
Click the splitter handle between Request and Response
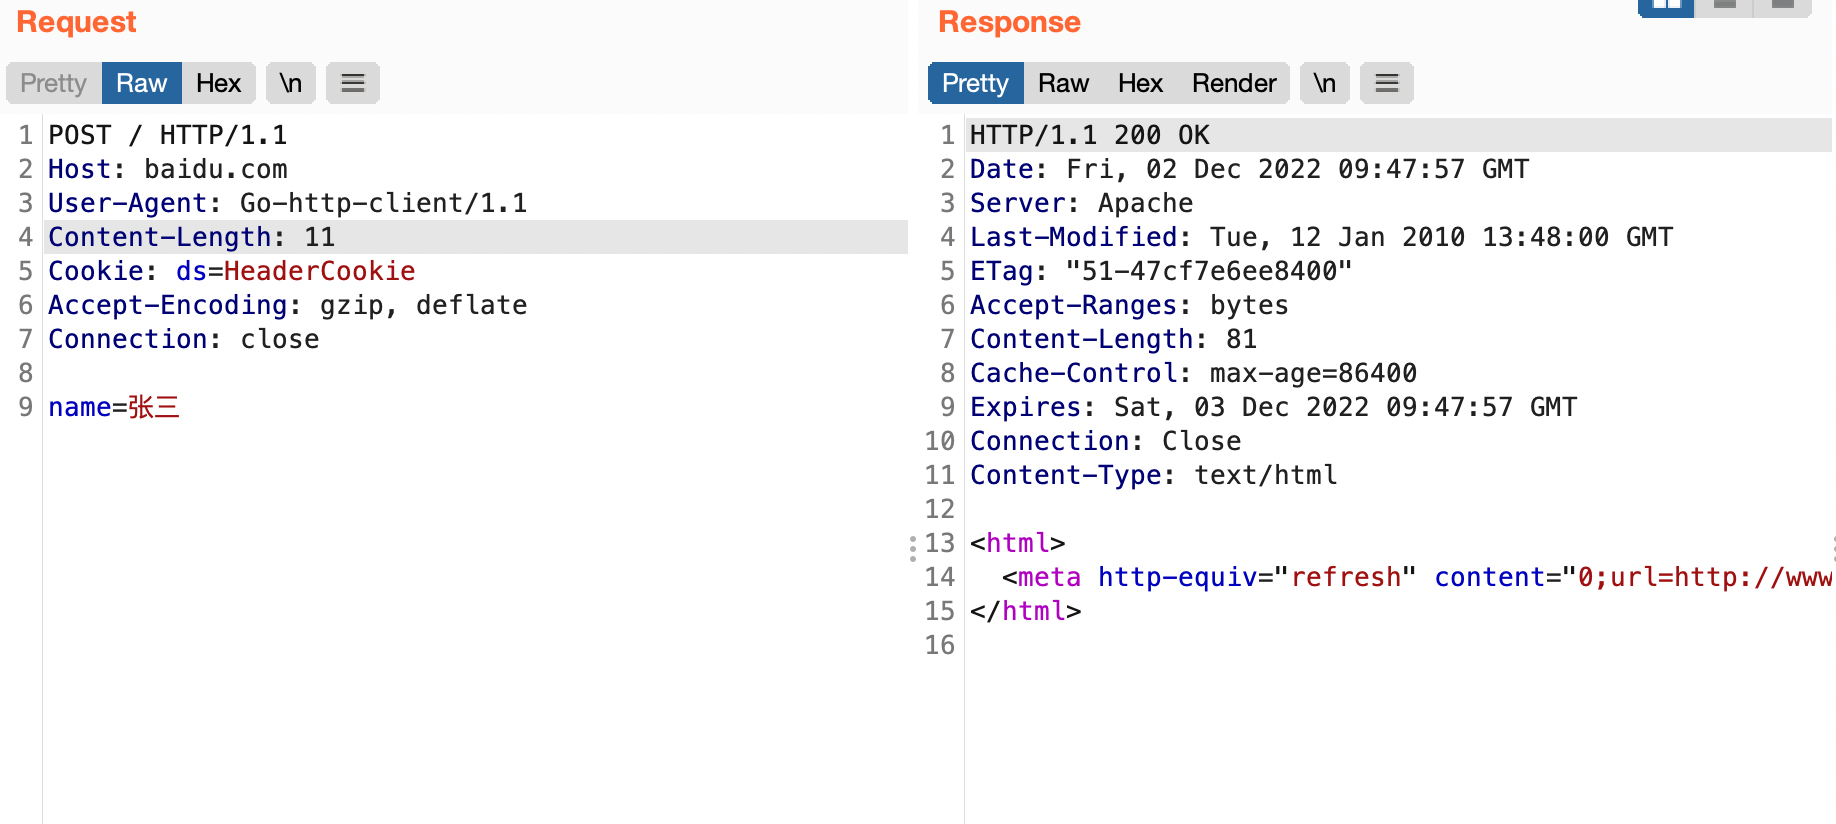pyautogui.click(x=913, y=548)
